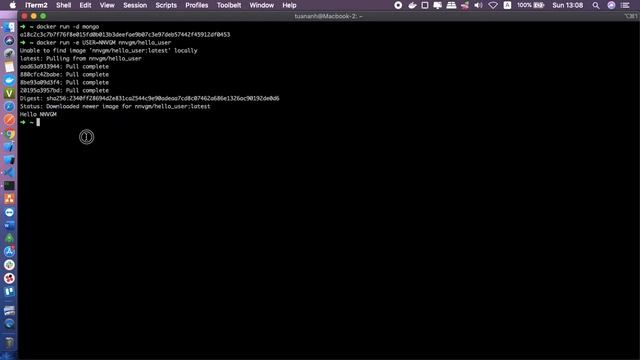Image resolution: width=640 pixels, height=360 pixels.
Task: Open Finder in the Dock
Action: click(9, 27)
